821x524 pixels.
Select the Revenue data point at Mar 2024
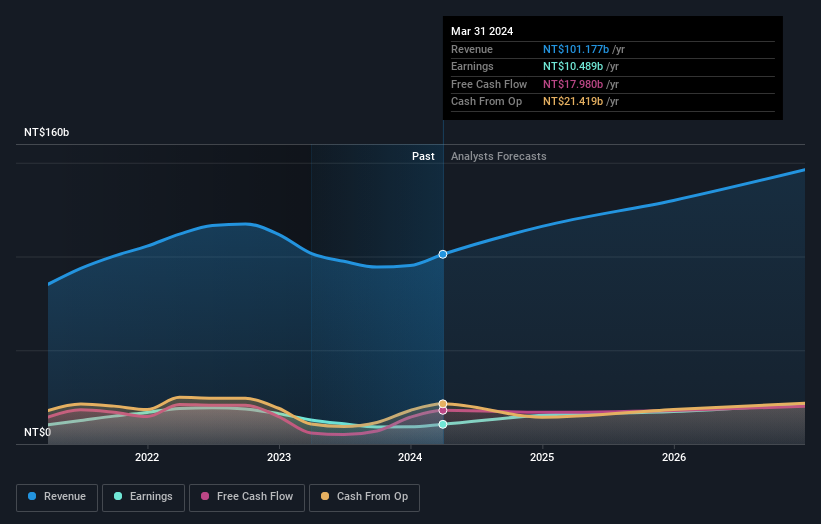[443, 254]
